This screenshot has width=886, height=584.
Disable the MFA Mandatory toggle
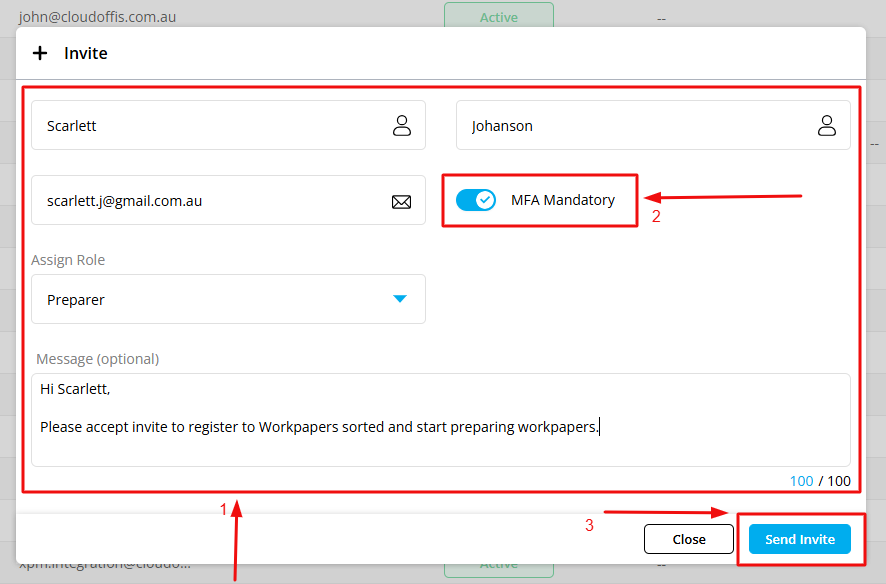pos(475,200)
